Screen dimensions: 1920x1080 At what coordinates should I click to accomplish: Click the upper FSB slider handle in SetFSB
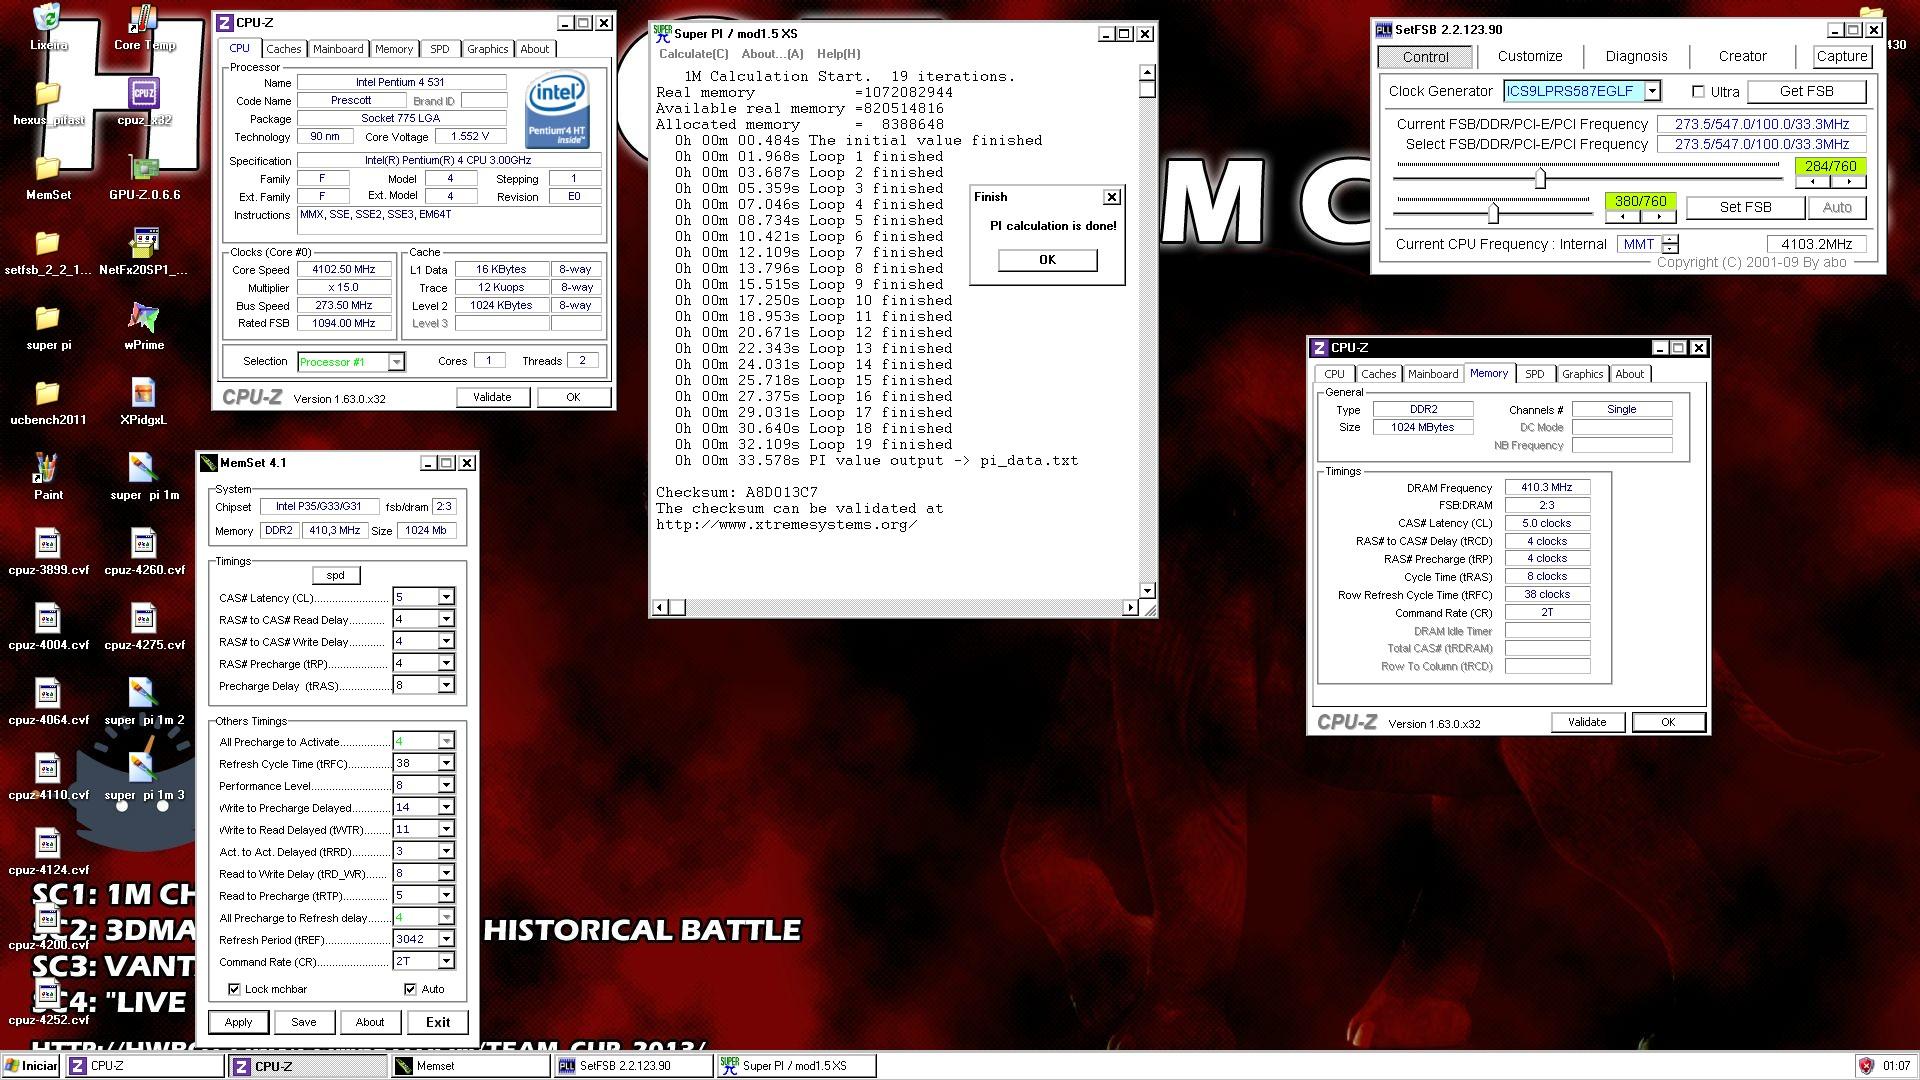click(x=1540, y=178)
